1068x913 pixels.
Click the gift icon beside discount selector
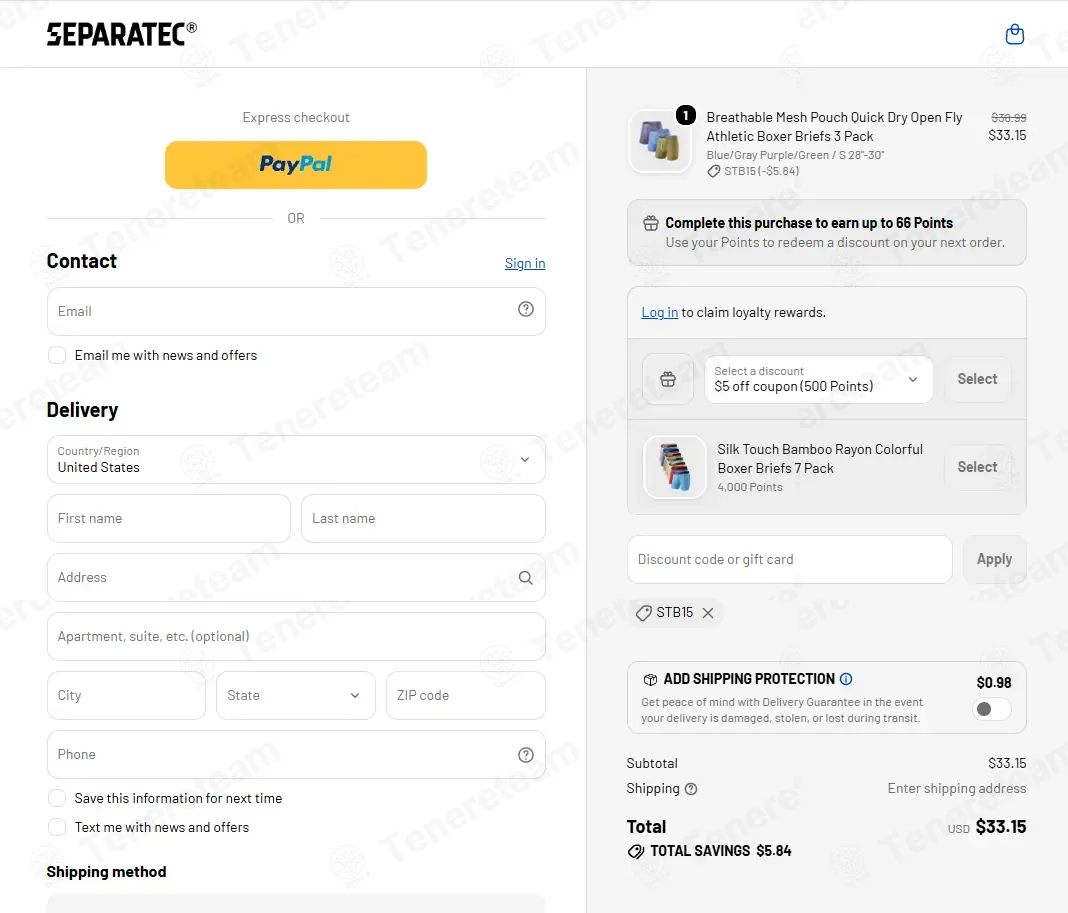[668, 379]
